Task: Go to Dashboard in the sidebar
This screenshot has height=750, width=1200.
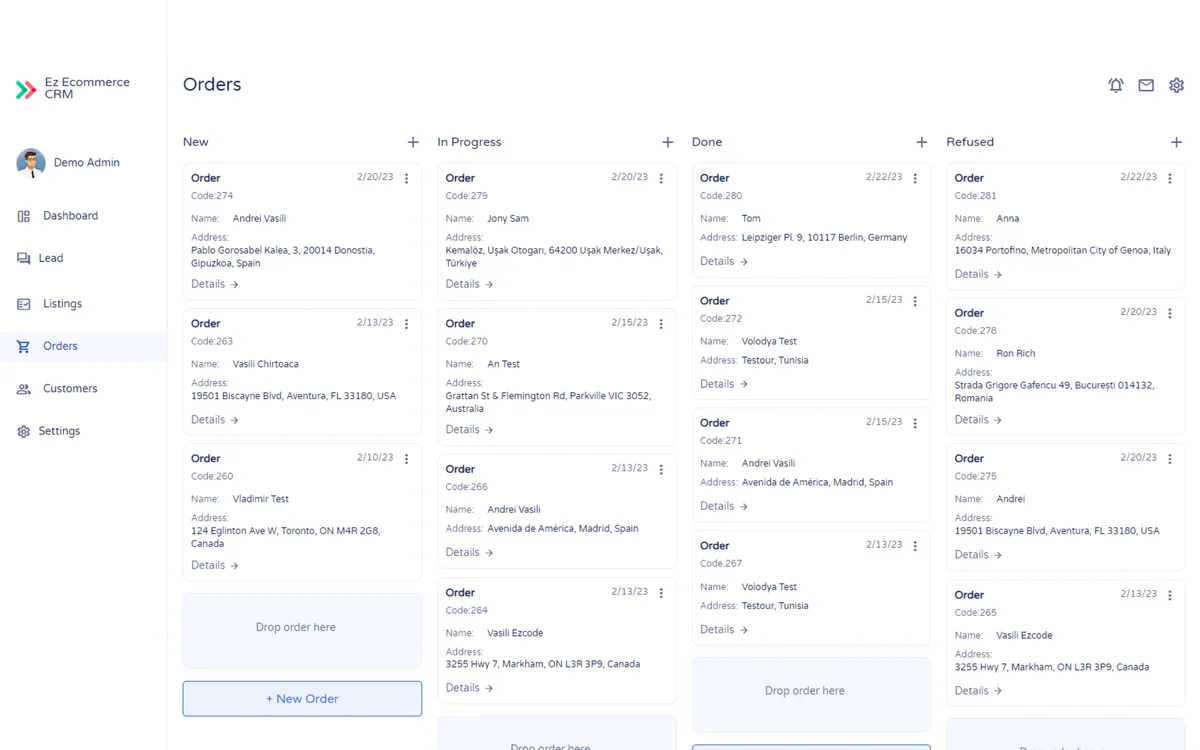Action: (83, 216)
